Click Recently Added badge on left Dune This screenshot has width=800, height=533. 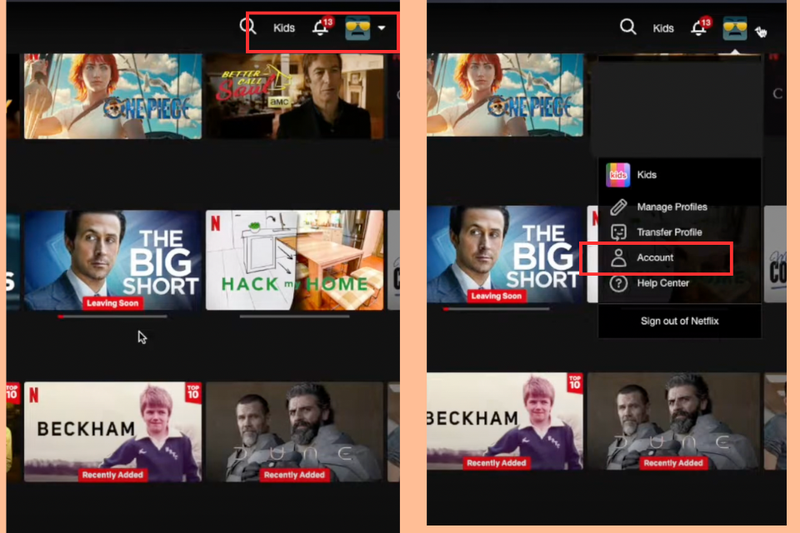pos(294,475)
